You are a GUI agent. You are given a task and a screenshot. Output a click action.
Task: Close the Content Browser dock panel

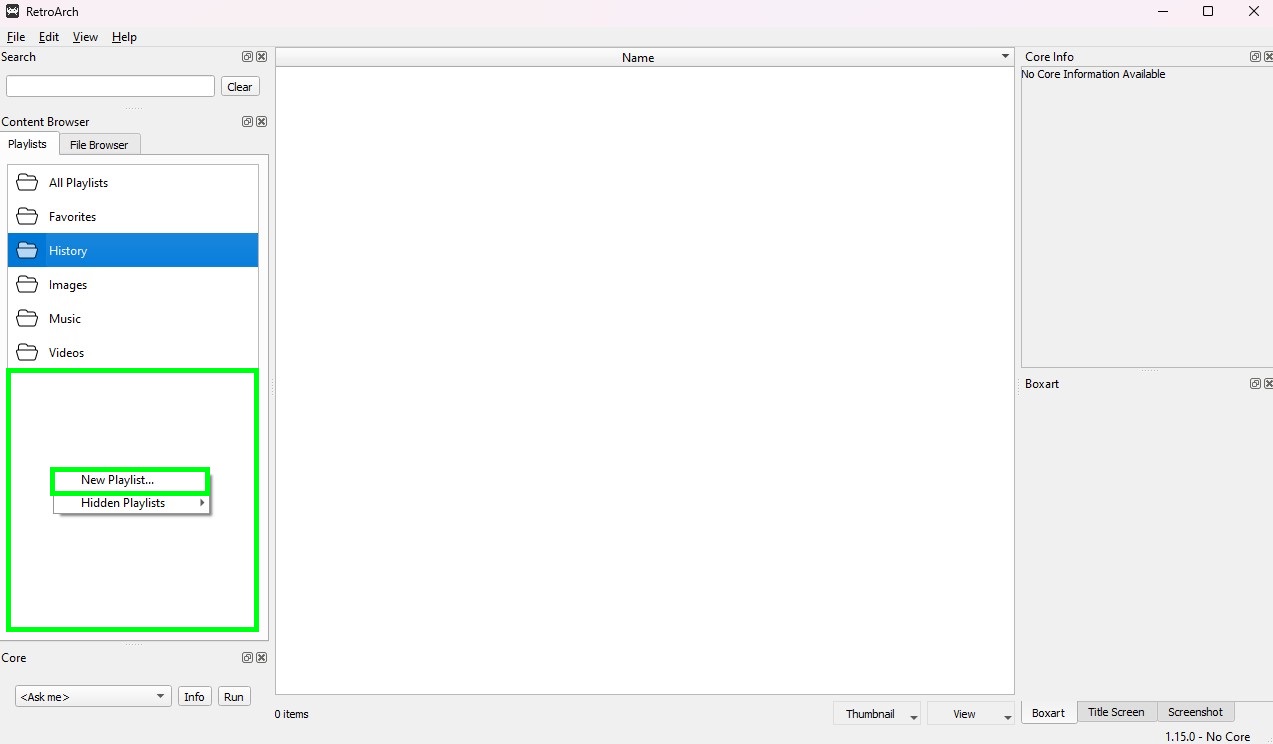(262, 122)
